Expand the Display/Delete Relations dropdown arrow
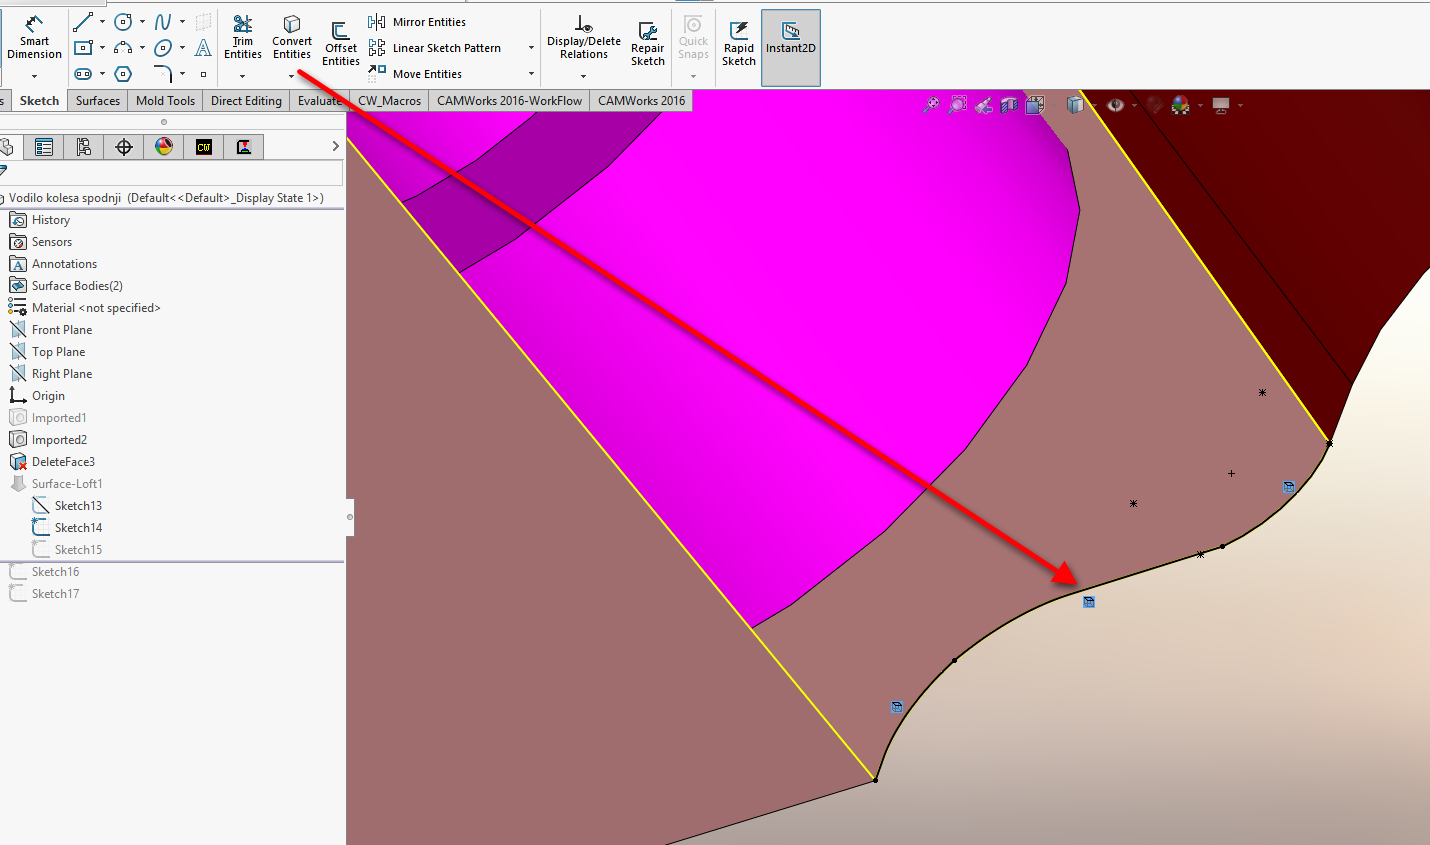 pos(583,76)
